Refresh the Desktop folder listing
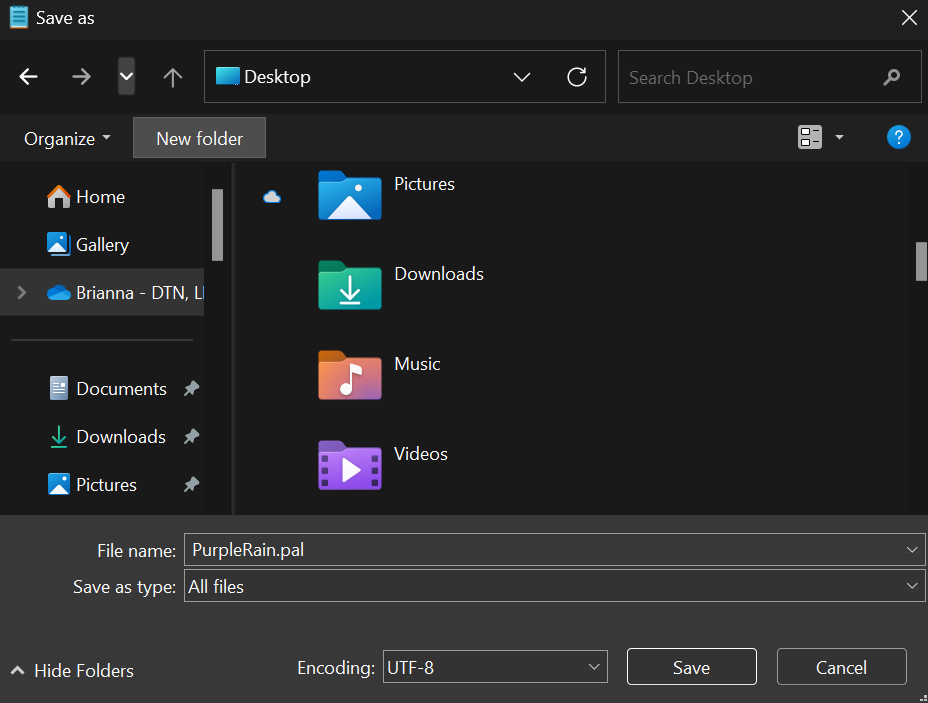Screen dimensions: 928x703 (x=577, y=77)
